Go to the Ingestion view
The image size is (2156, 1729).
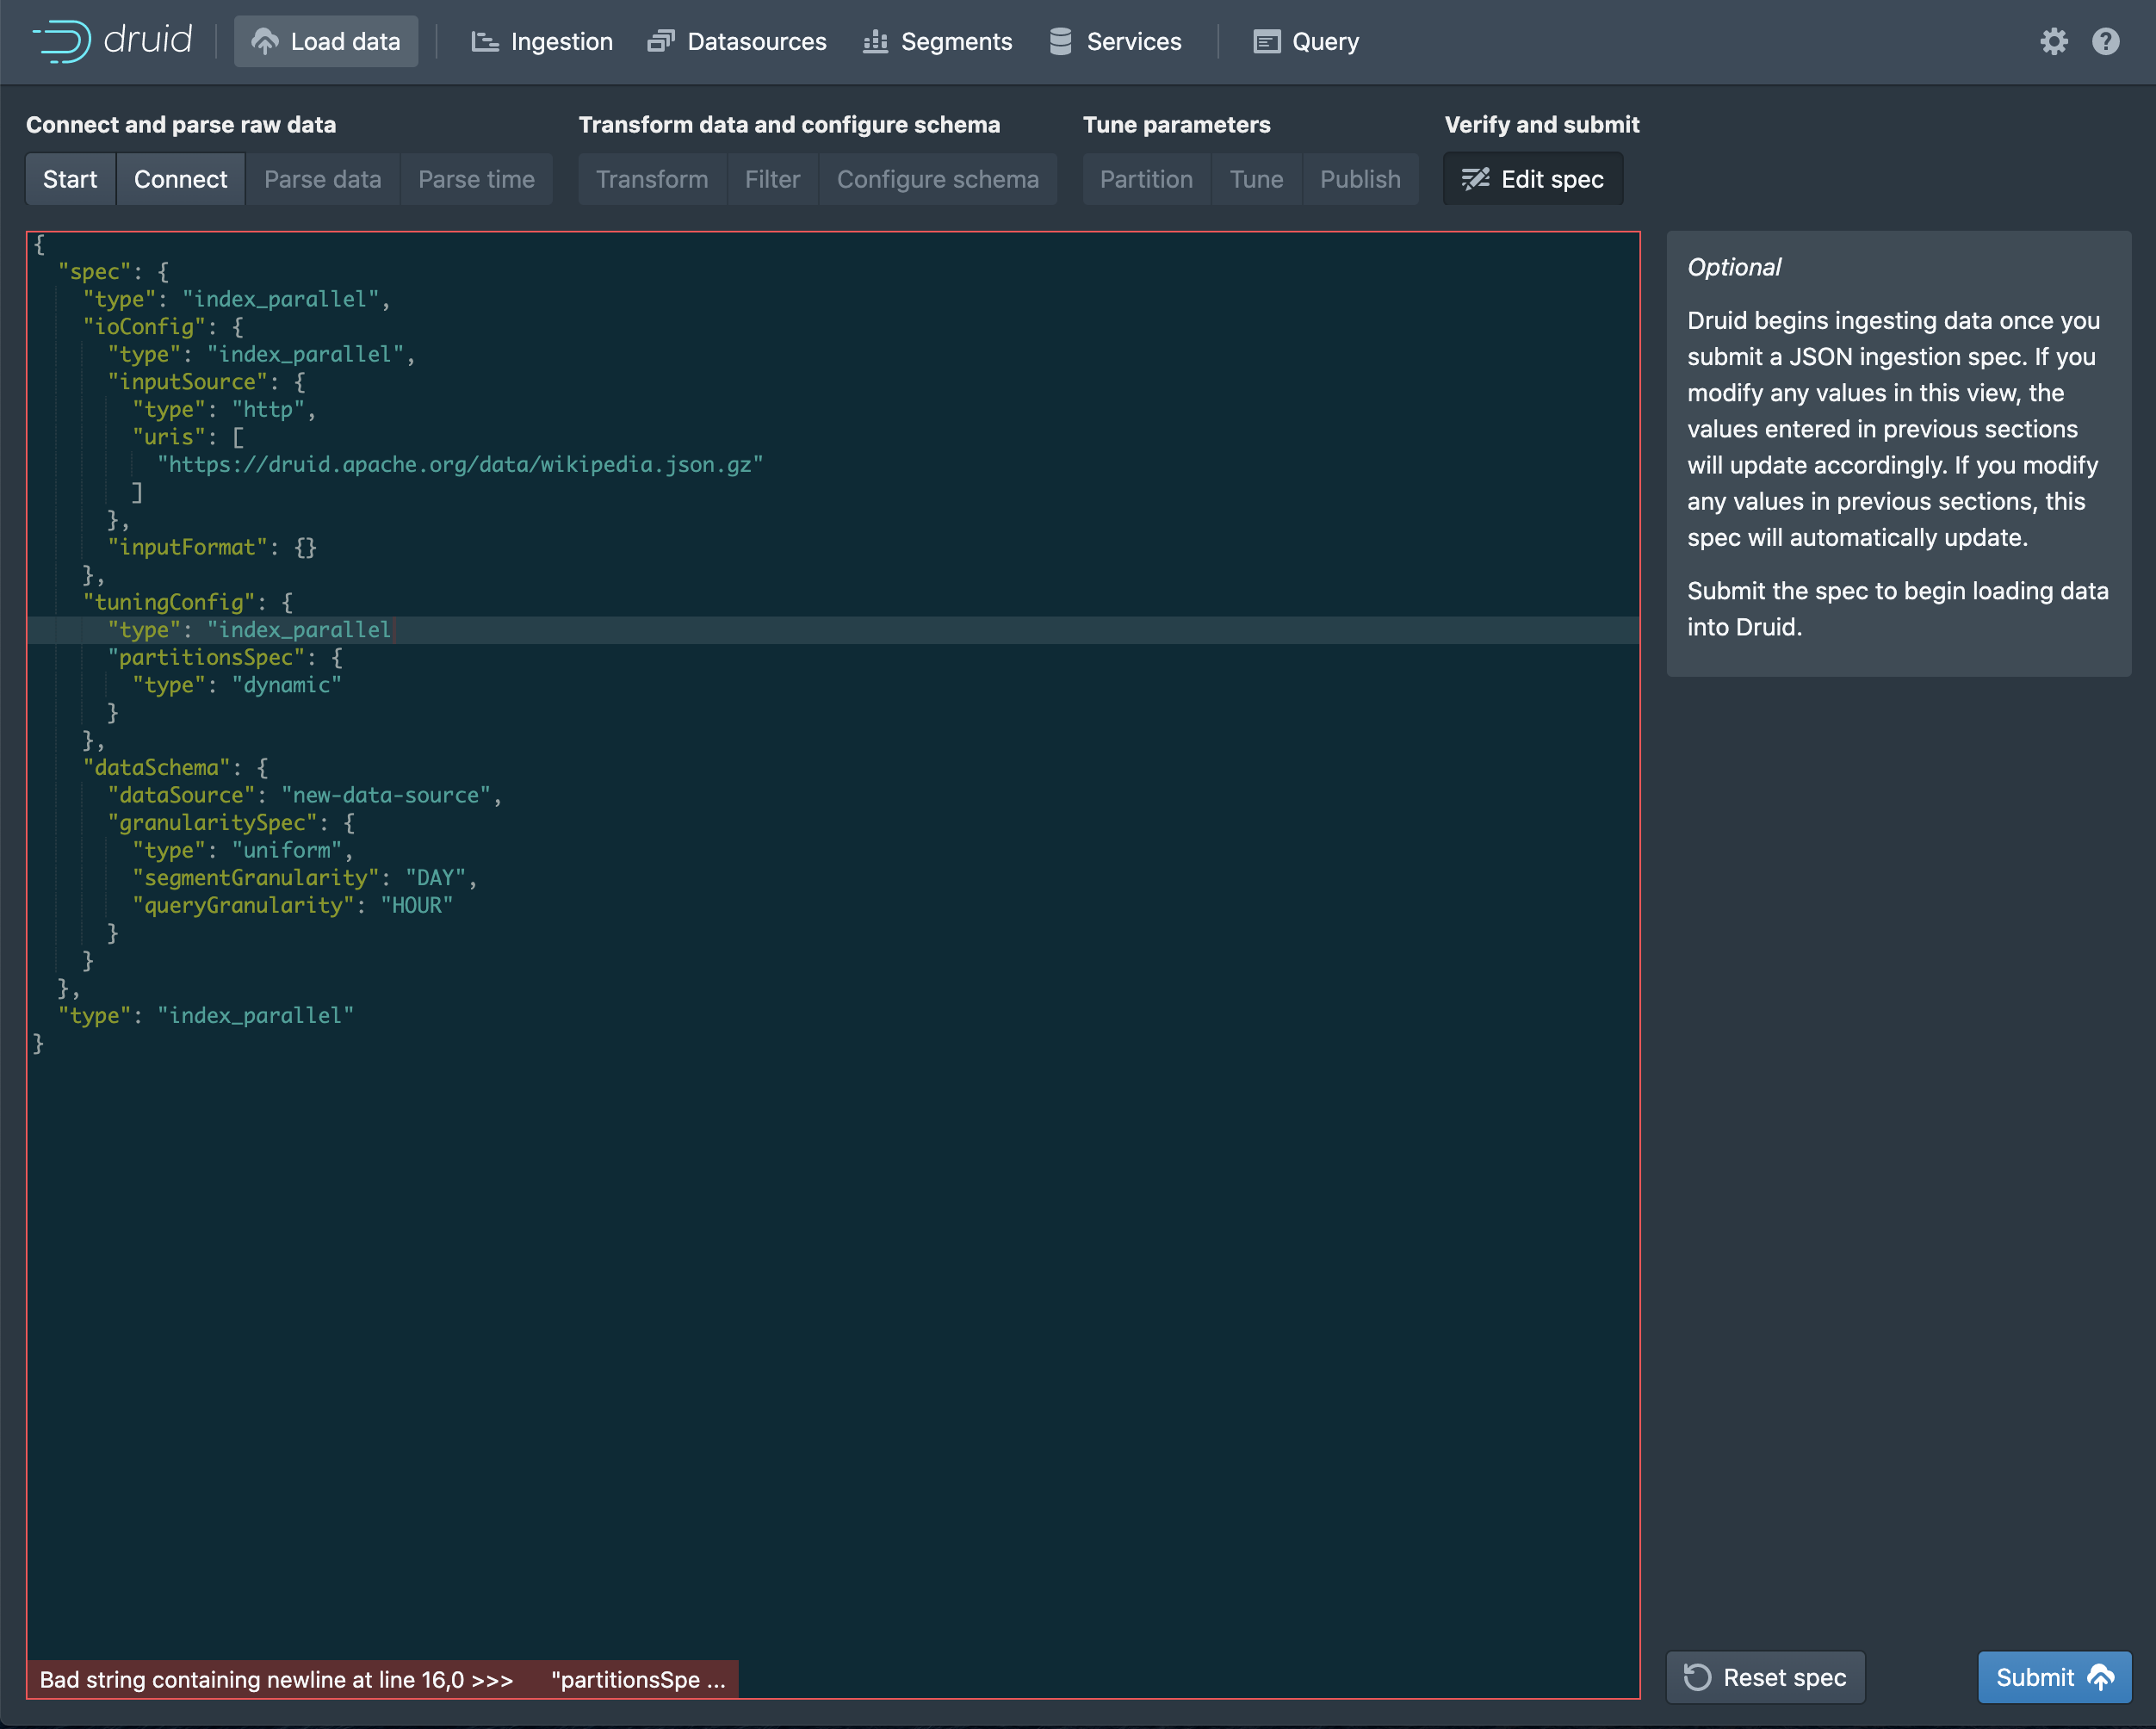tap(542, 42)
